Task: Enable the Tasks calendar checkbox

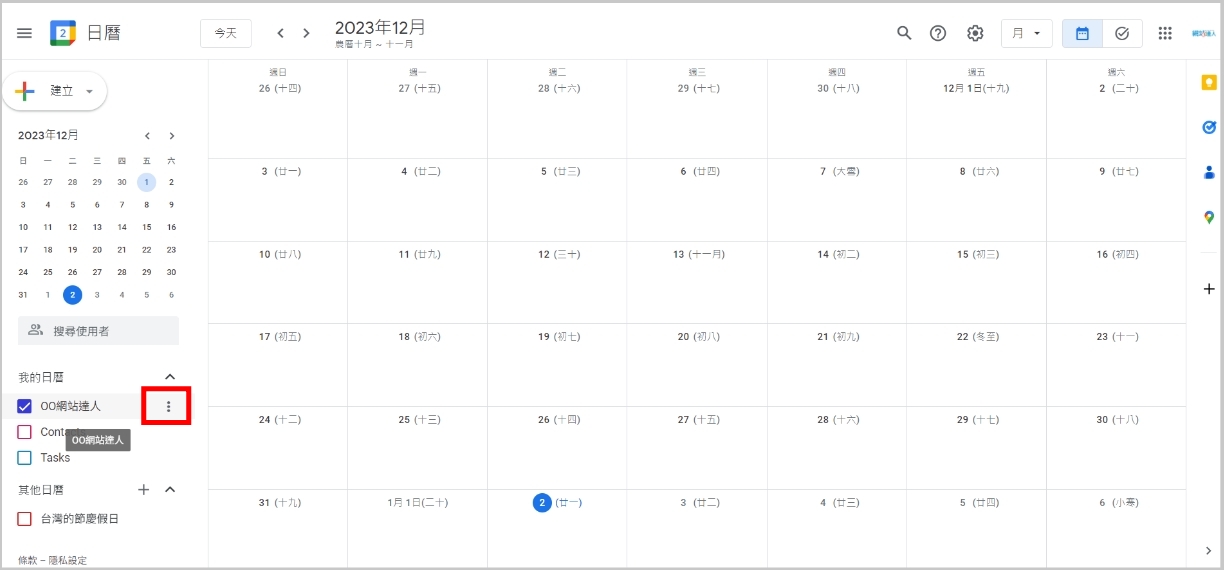Action: pyautogui.click(x=25, y=458)
